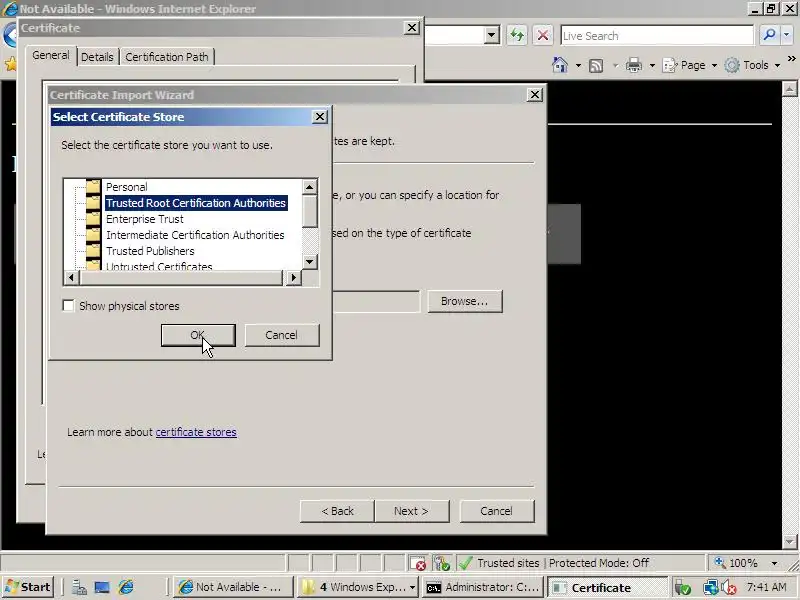The height and width of the screenshot is (600, 800).
Task: Open the zoom level dropdown arrow
Action: click(774, 563)
